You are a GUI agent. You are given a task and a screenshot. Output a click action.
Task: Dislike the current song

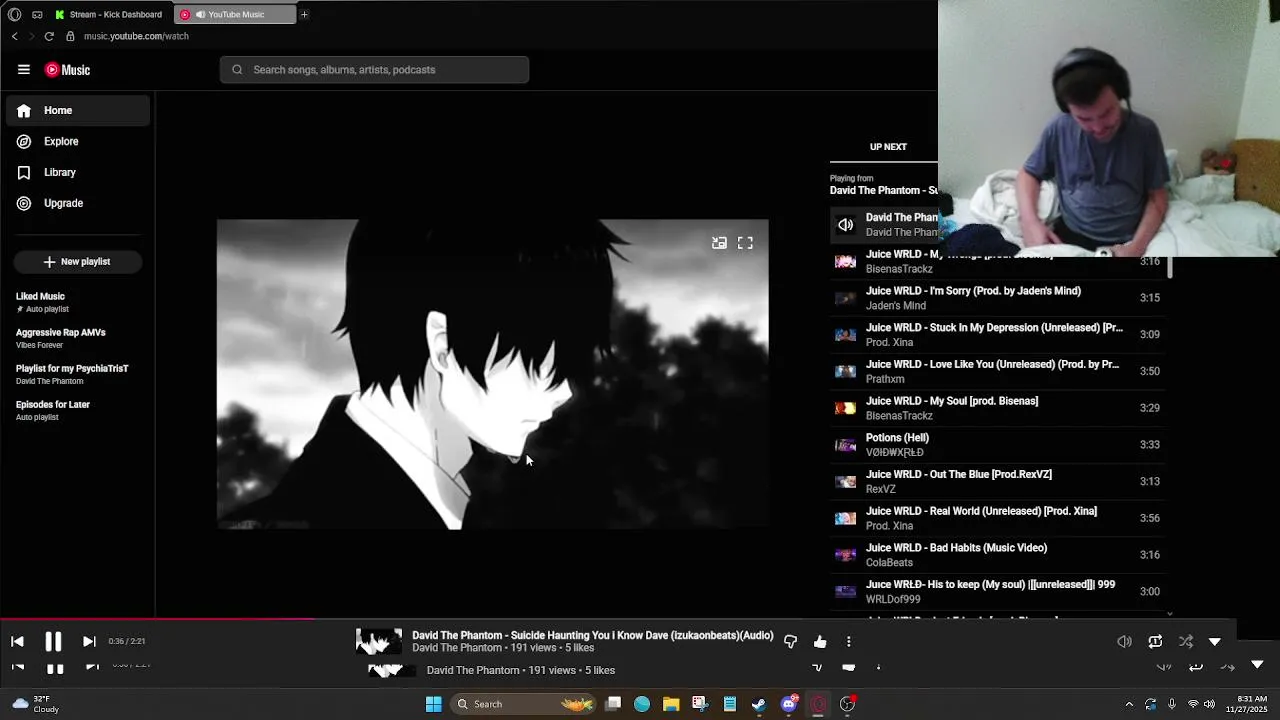coord(791,642)
